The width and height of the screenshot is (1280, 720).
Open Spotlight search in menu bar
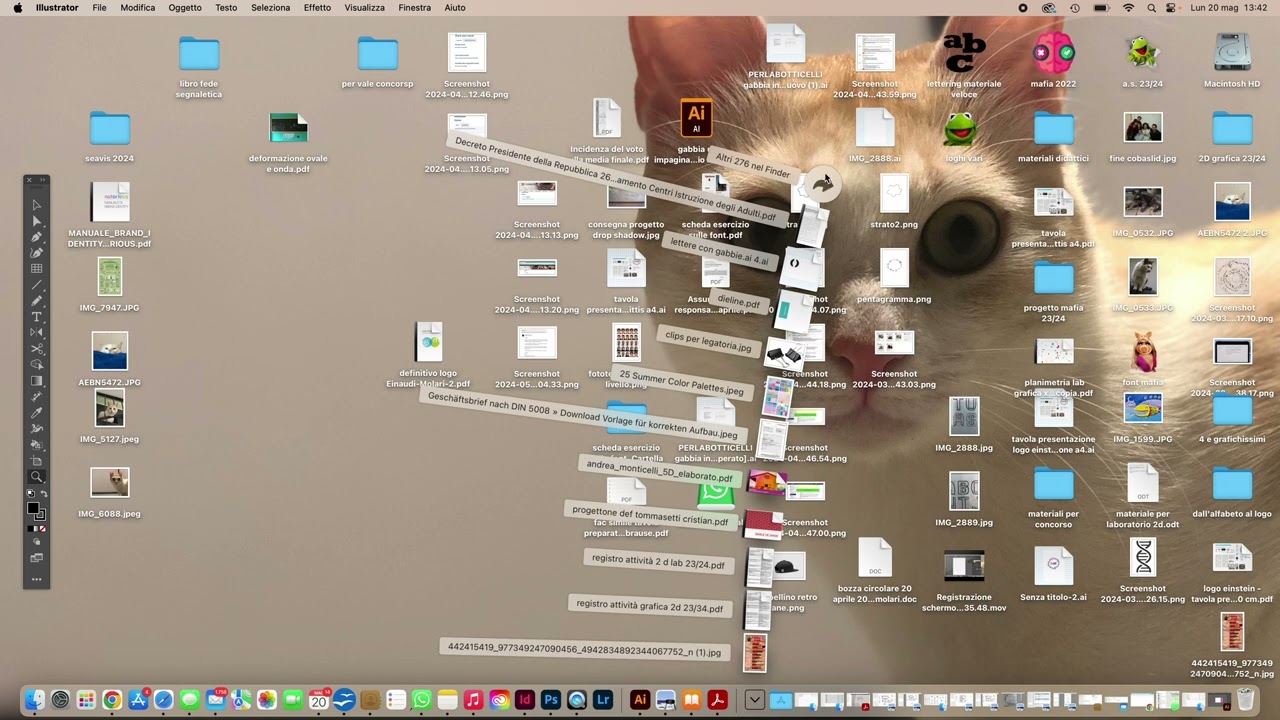(x=1152, y=7)
